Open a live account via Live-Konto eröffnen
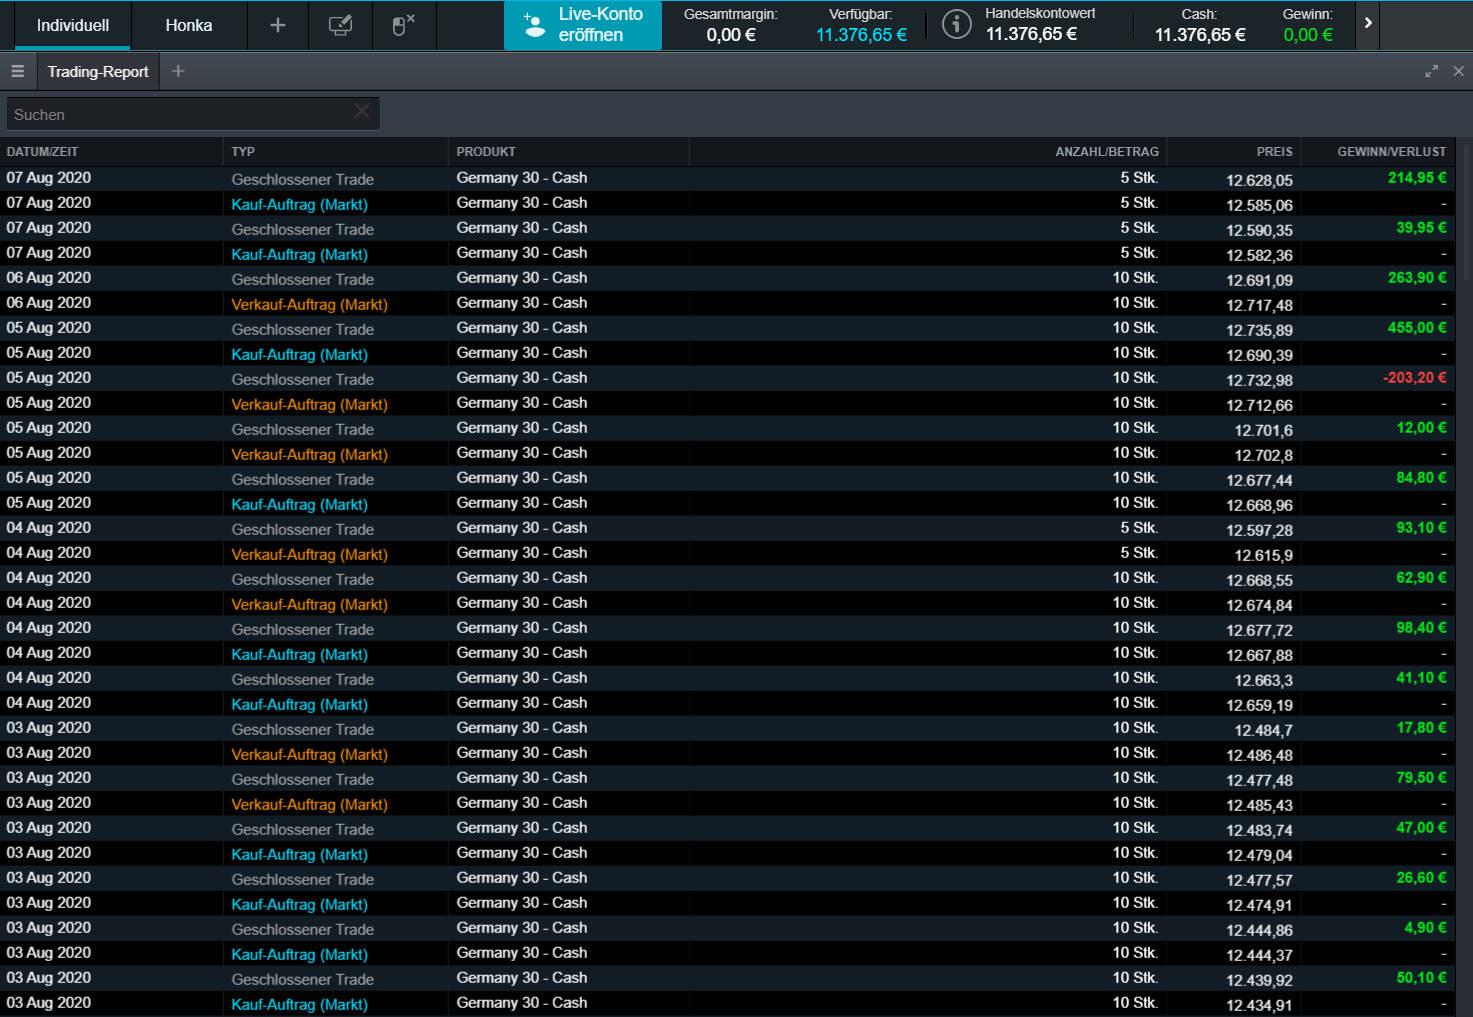The image size is (1473, 1017). tap(583, 25)
